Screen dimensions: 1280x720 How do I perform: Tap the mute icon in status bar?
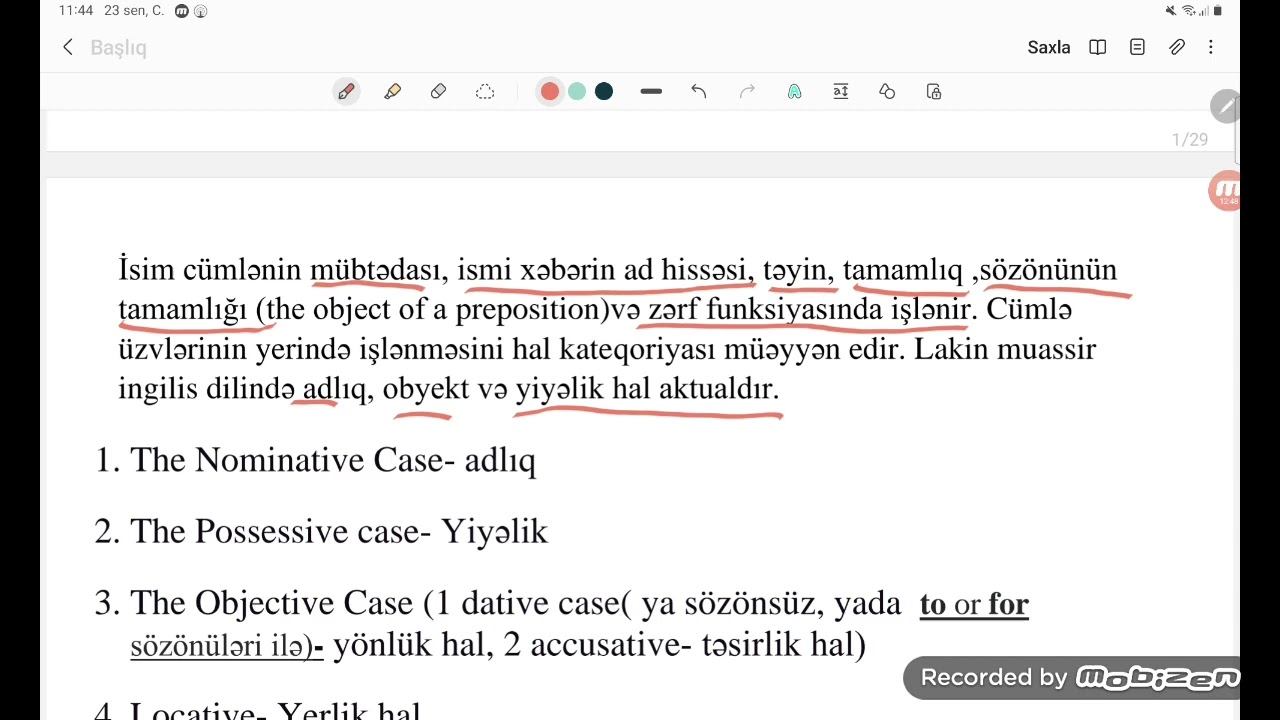coord(1171,11)
